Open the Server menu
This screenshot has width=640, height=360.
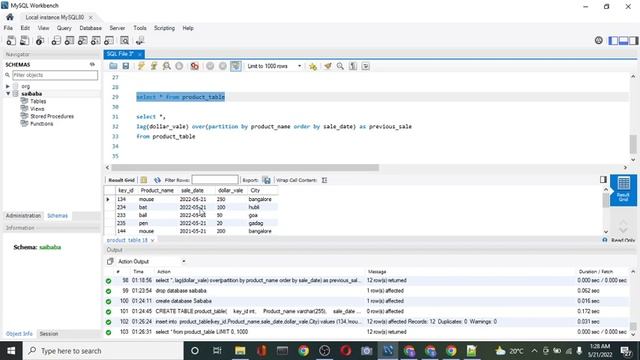[117, 28]
